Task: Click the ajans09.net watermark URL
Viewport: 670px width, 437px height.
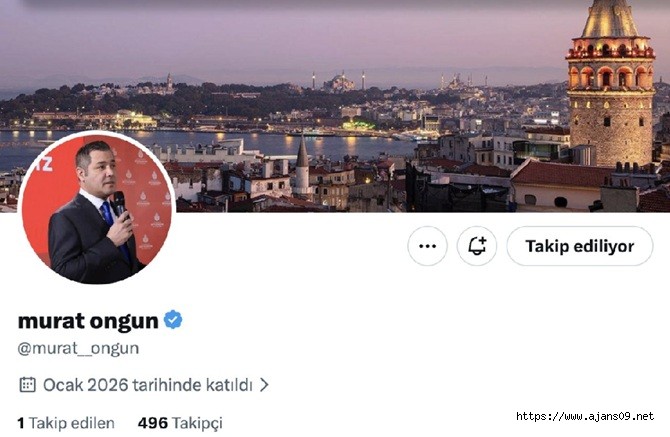Action: (x=585, y=416)
